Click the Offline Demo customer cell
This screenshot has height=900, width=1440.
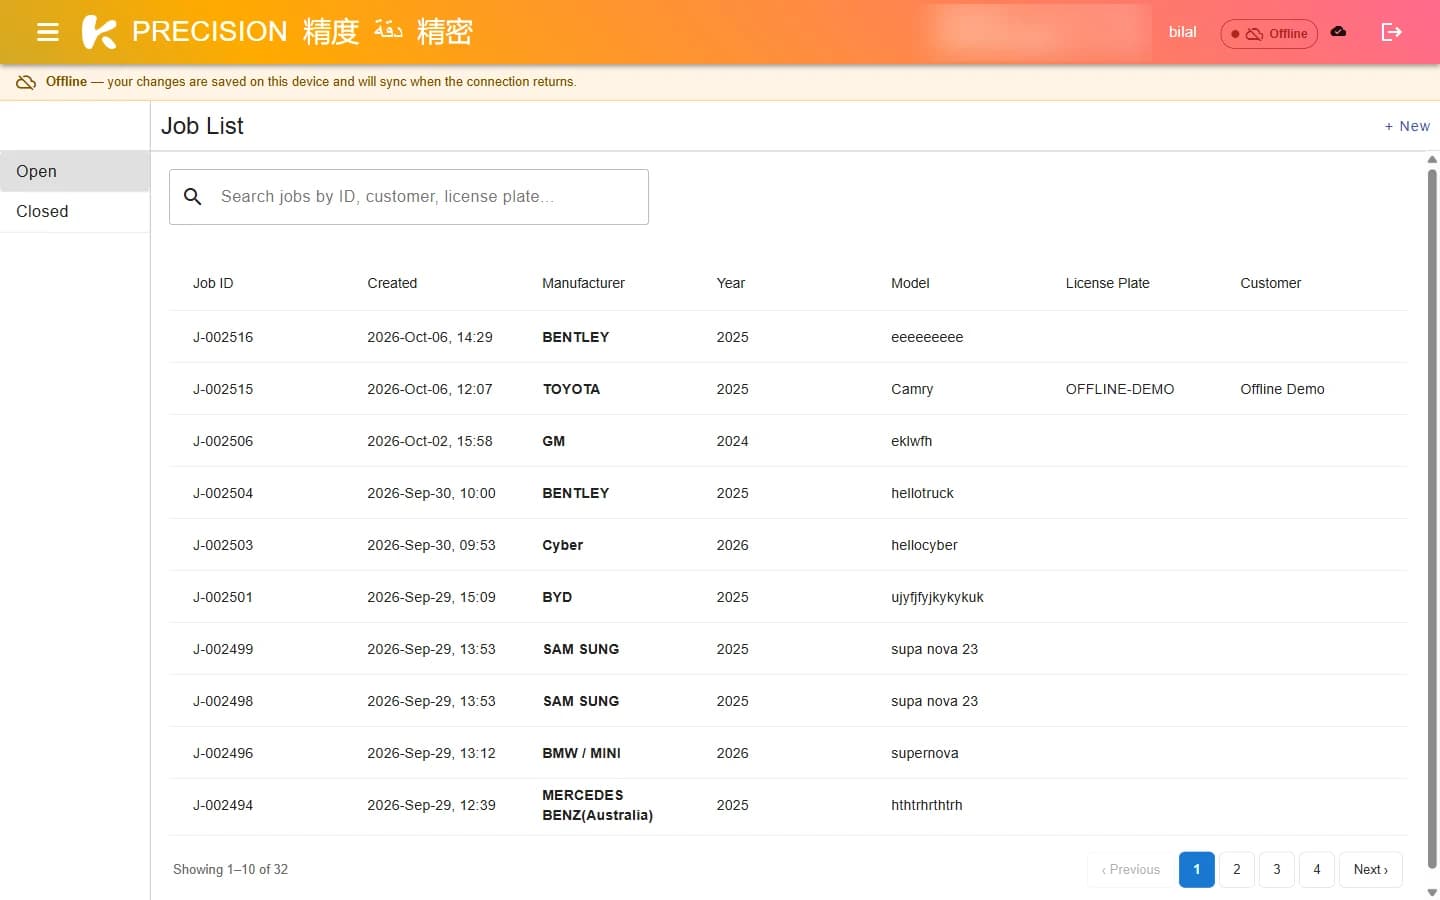click(x=1282, y=389)
